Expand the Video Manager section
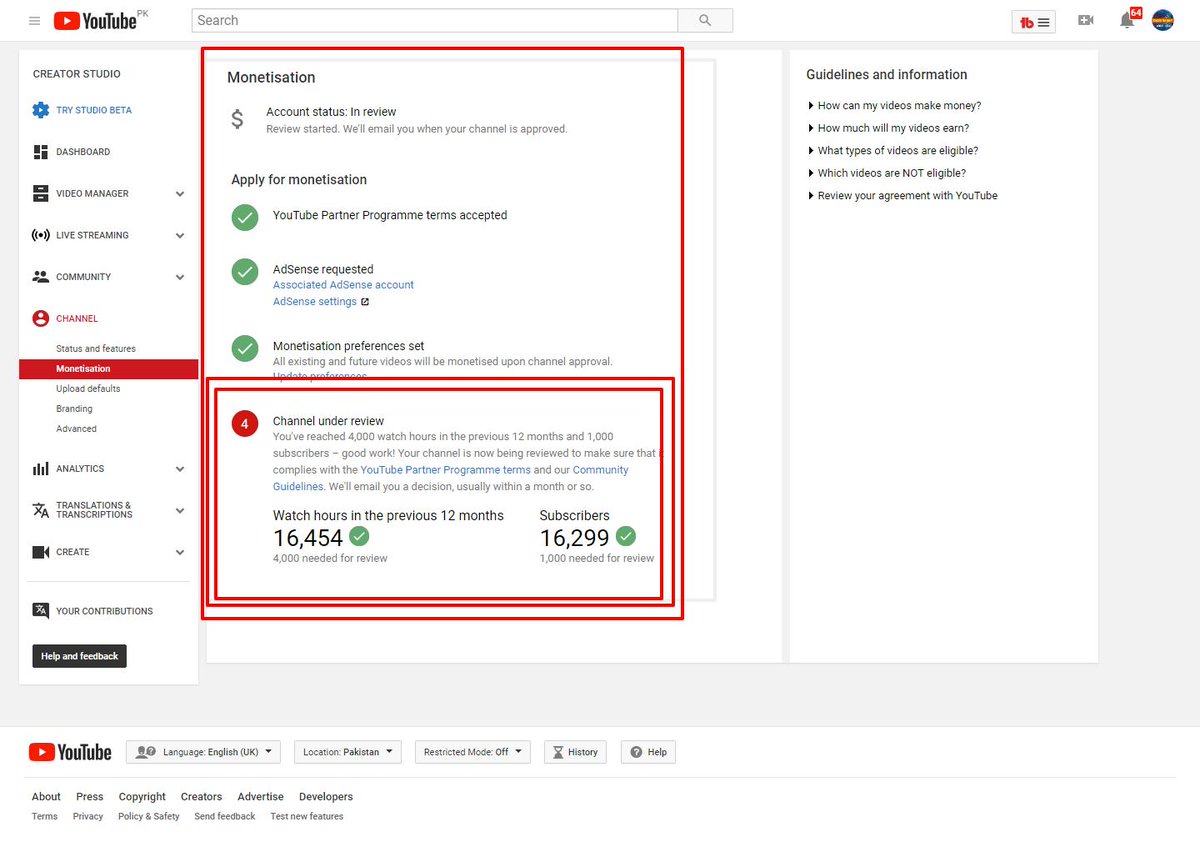 click(x=180, y=194)
